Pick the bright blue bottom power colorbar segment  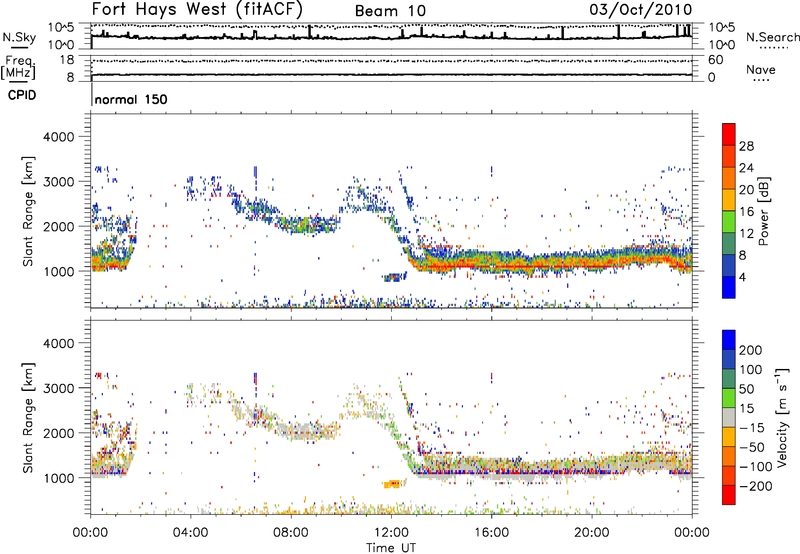click(729, 288)
